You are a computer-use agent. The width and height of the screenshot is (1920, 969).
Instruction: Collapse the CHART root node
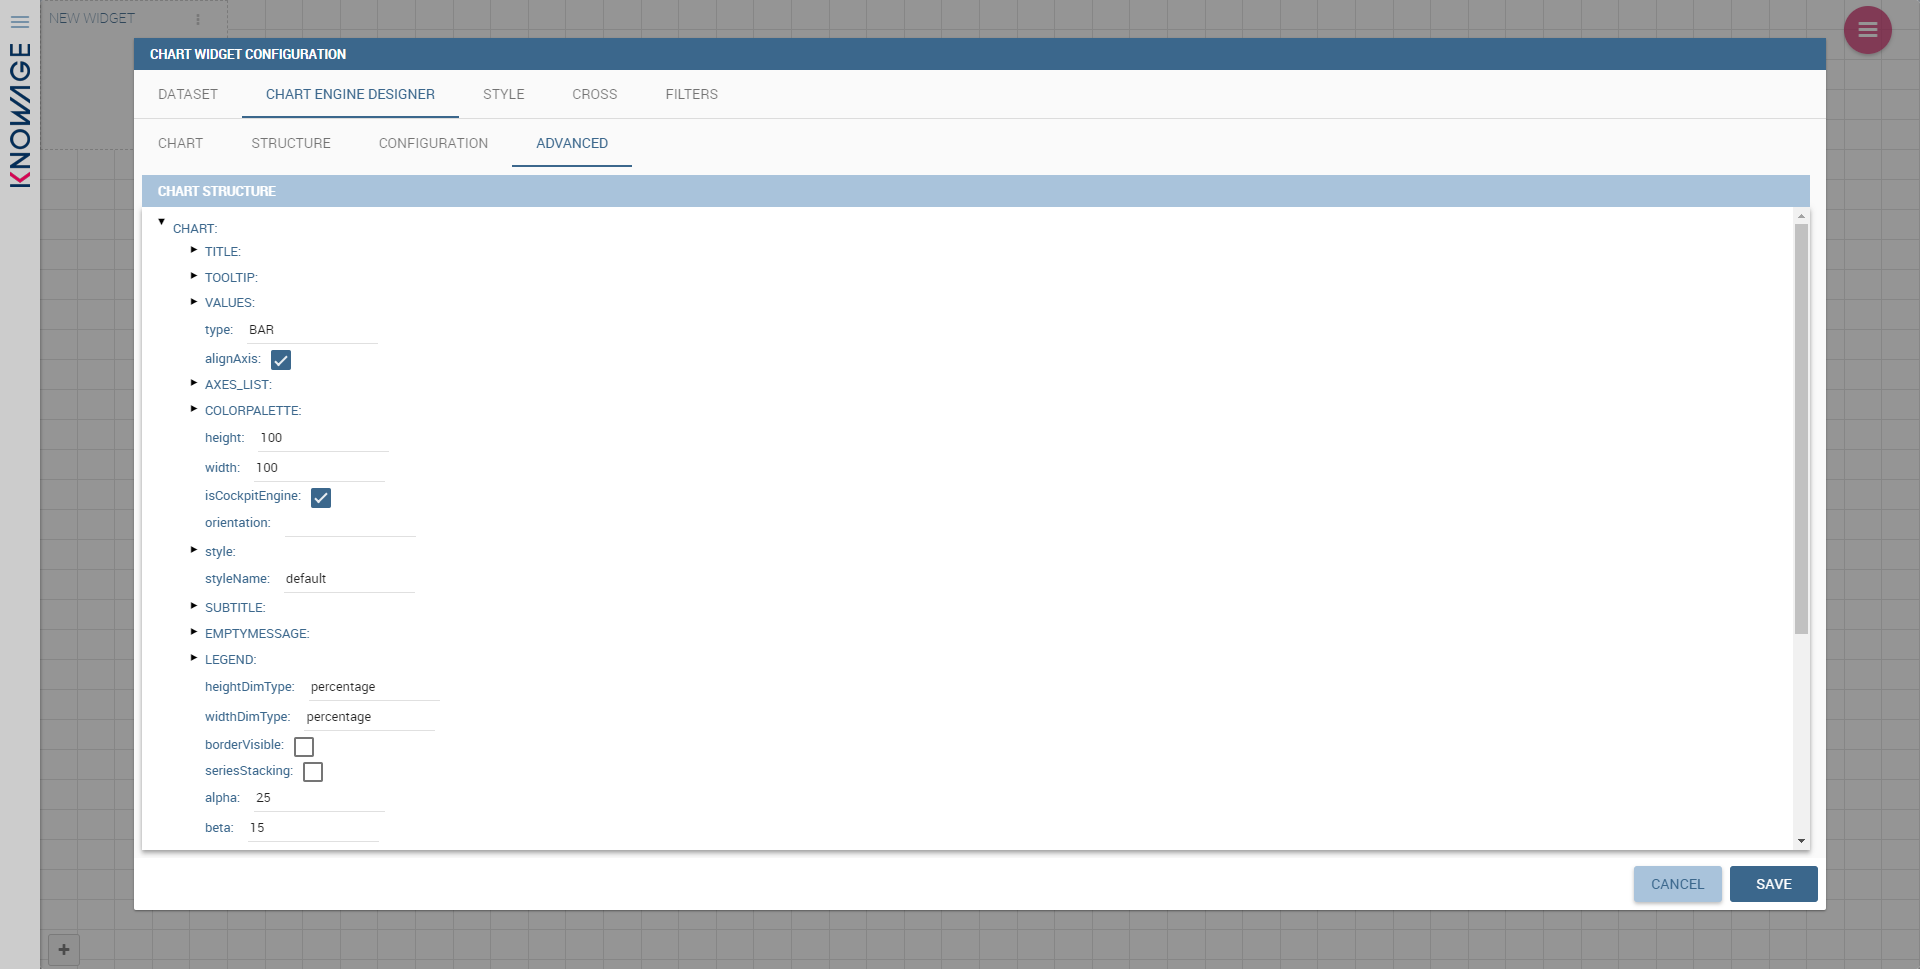tap(161, 222)
